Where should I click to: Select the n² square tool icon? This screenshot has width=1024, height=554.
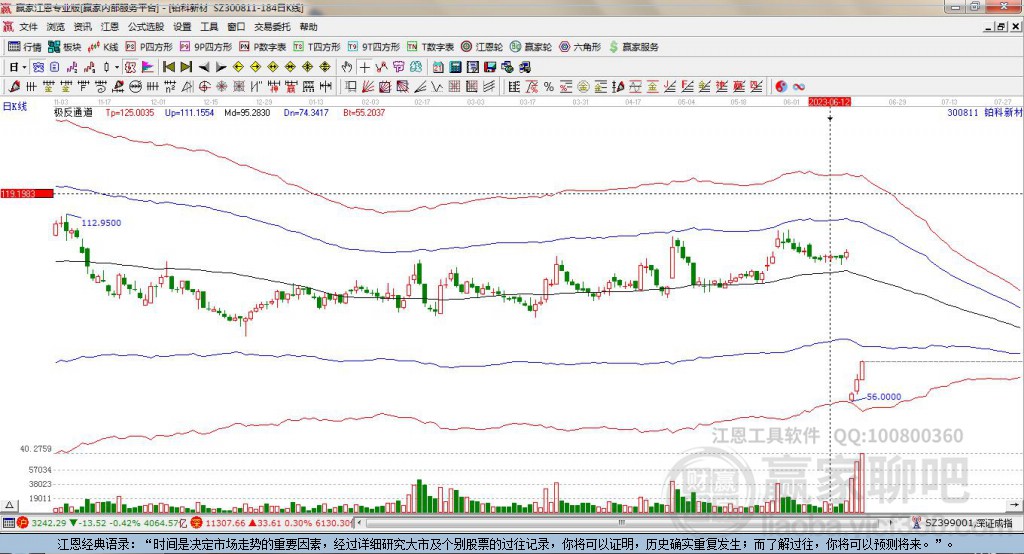click(170, 86)
